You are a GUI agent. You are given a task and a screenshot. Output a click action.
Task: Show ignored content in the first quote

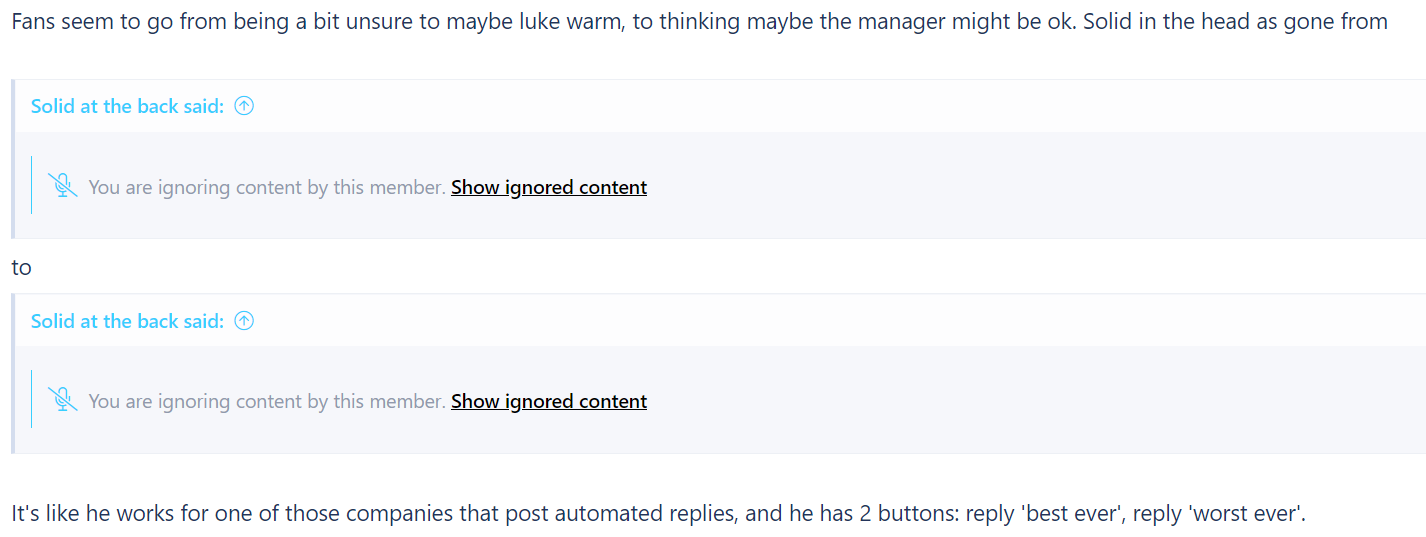(x=549, y=187)
